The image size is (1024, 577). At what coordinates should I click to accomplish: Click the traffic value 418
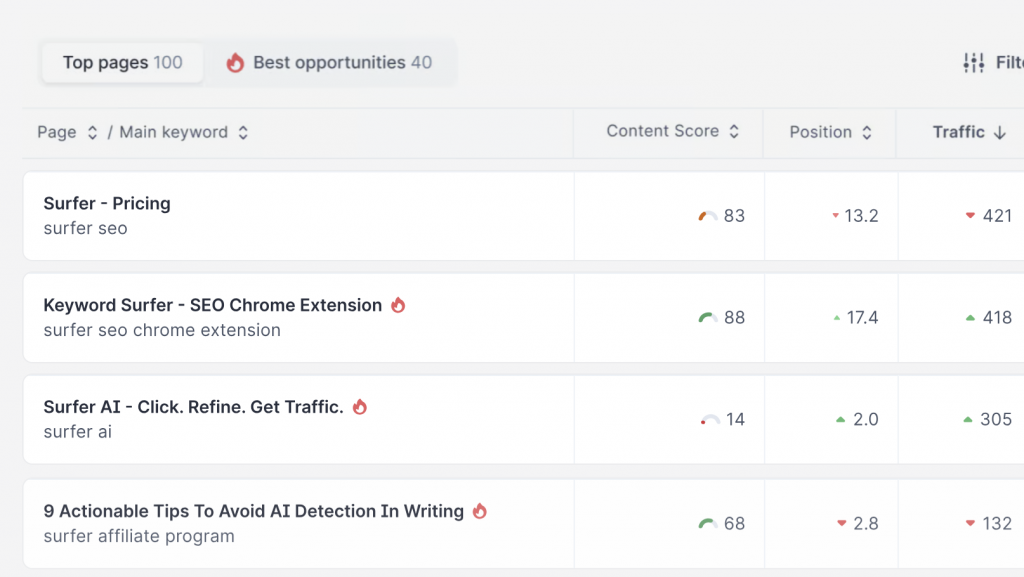click(x=997, y=318)
